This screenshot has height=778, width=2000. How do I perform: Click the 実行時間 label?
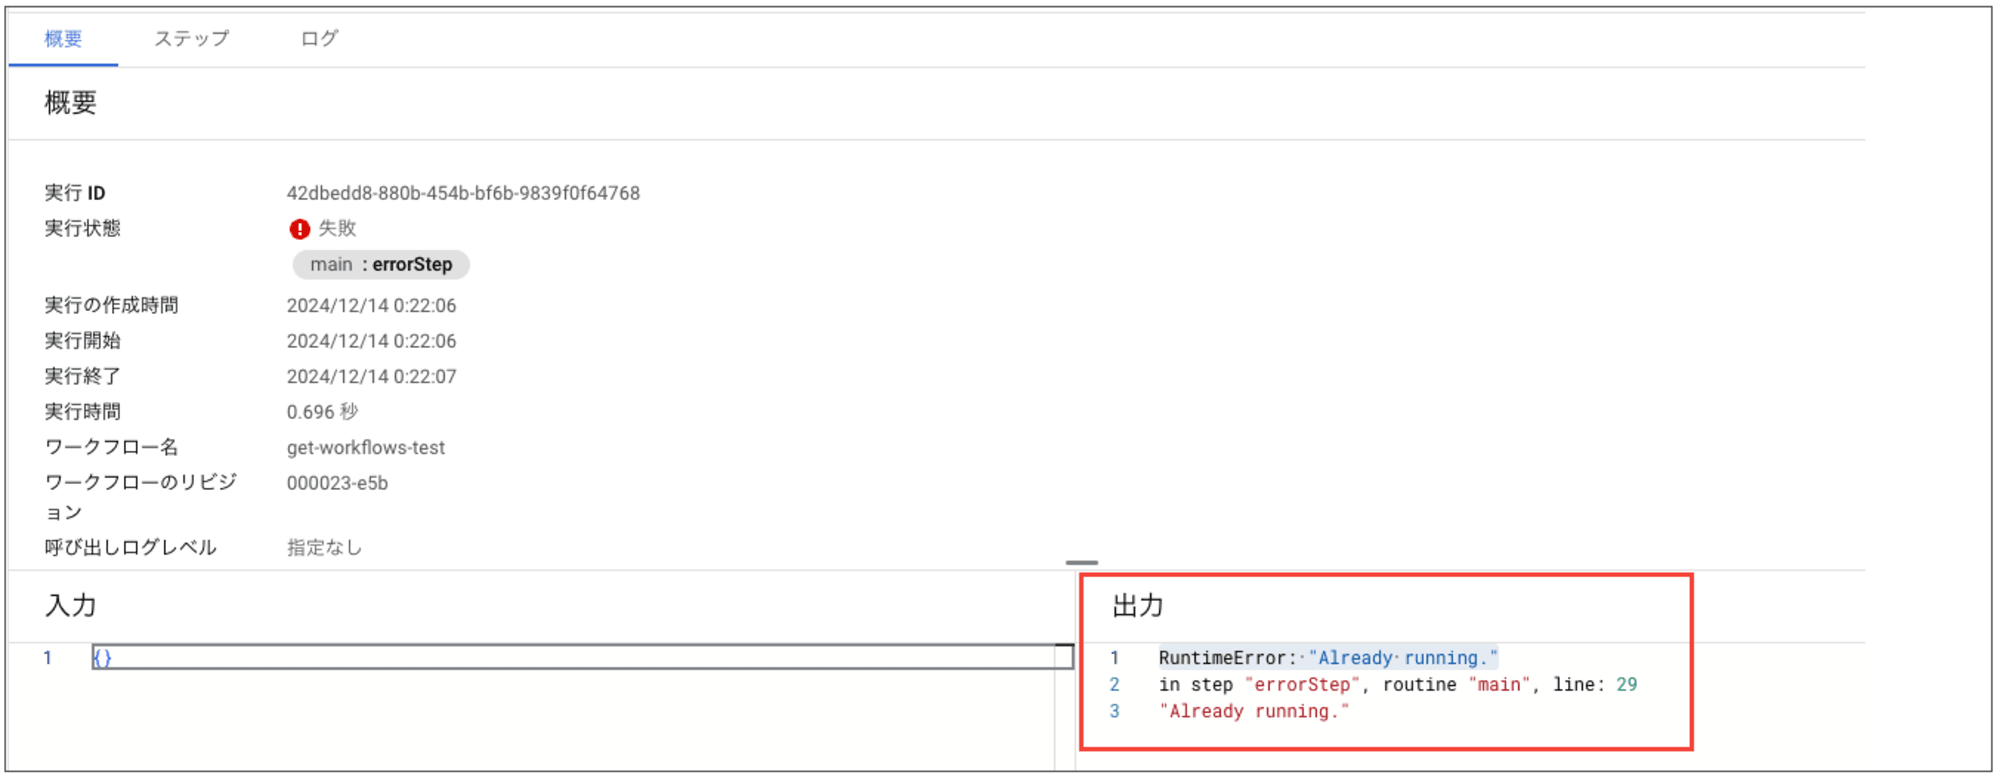coord(82,412)
